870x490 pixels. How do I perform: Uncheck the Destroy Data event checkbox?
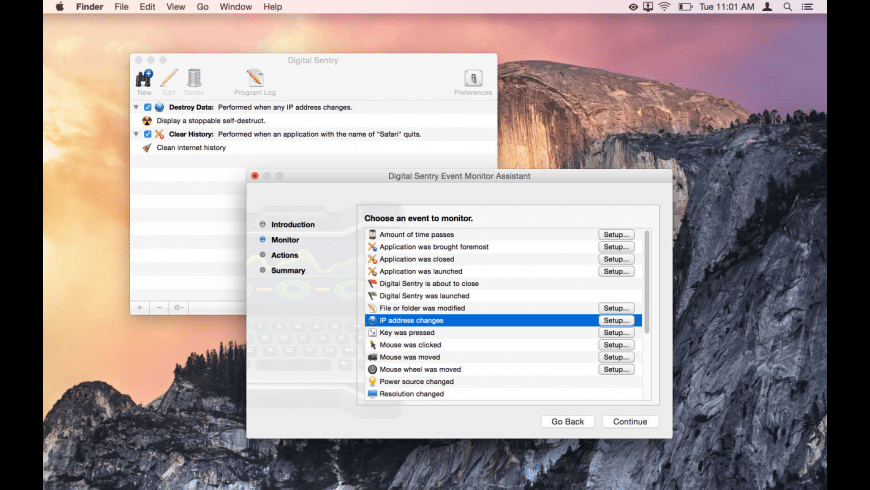148,107
